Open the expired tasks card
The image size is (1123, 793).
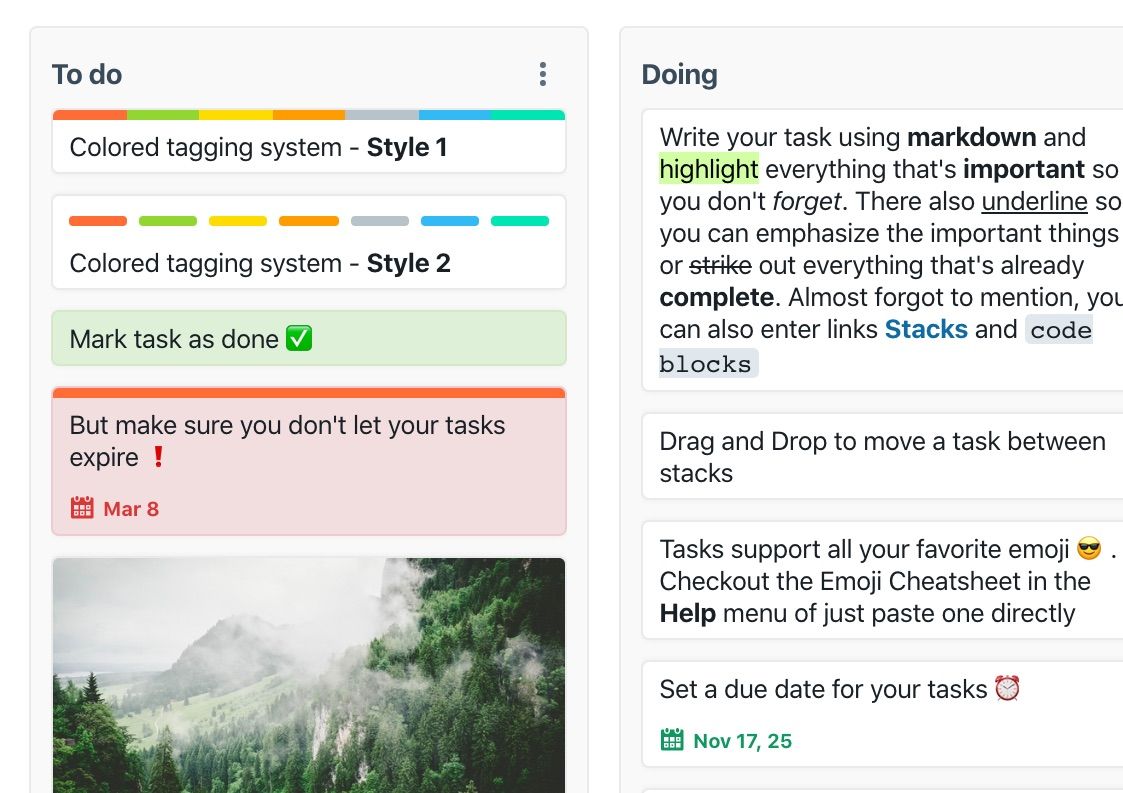click(x=309, y=461)
